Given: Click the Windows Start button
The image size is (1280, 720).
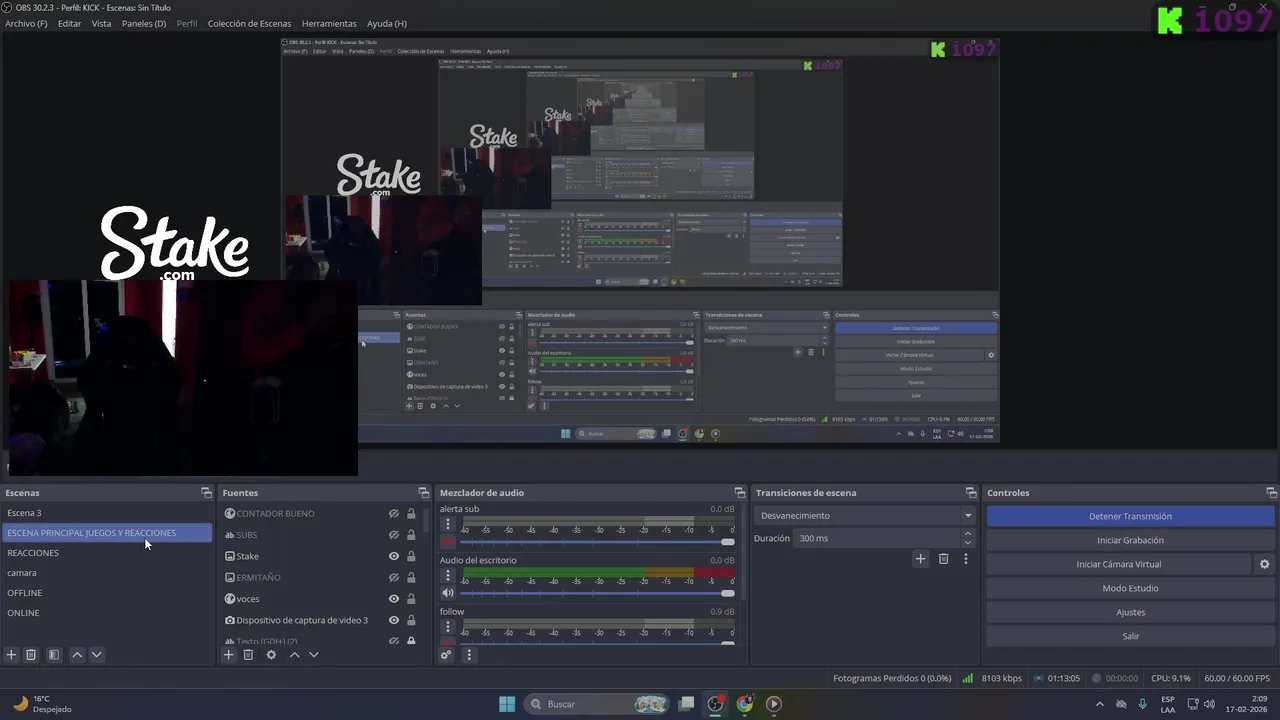Looking at the screenshot, I should point(507,704).
